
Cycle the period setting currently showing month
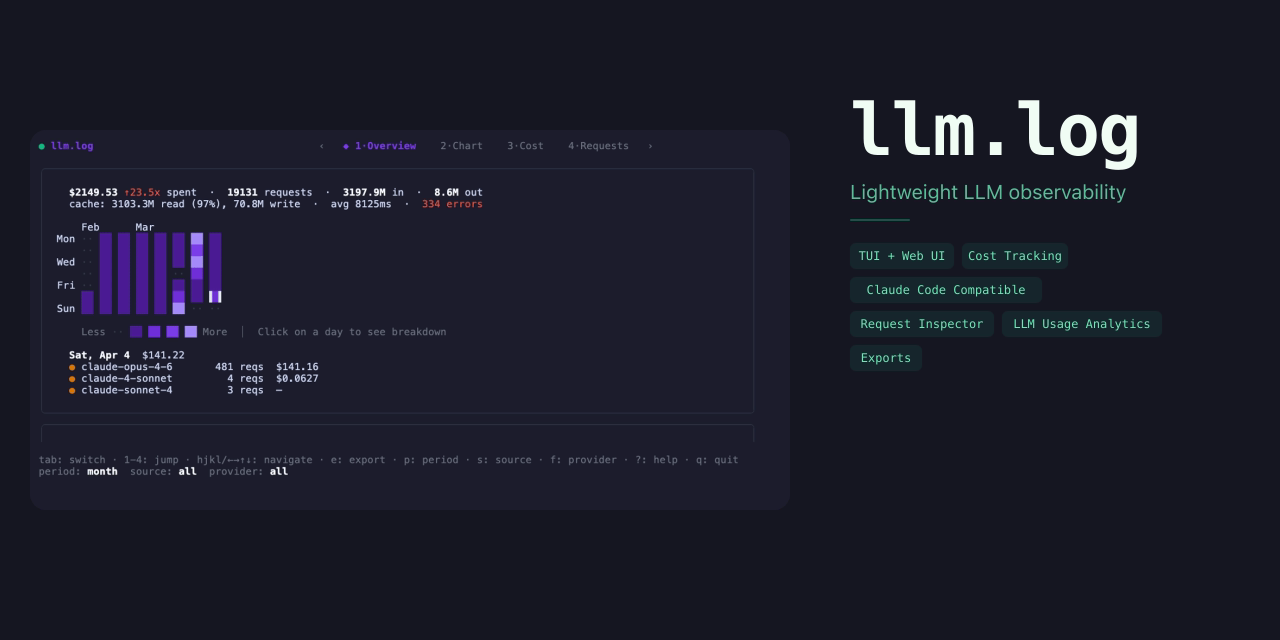point(101,471)
